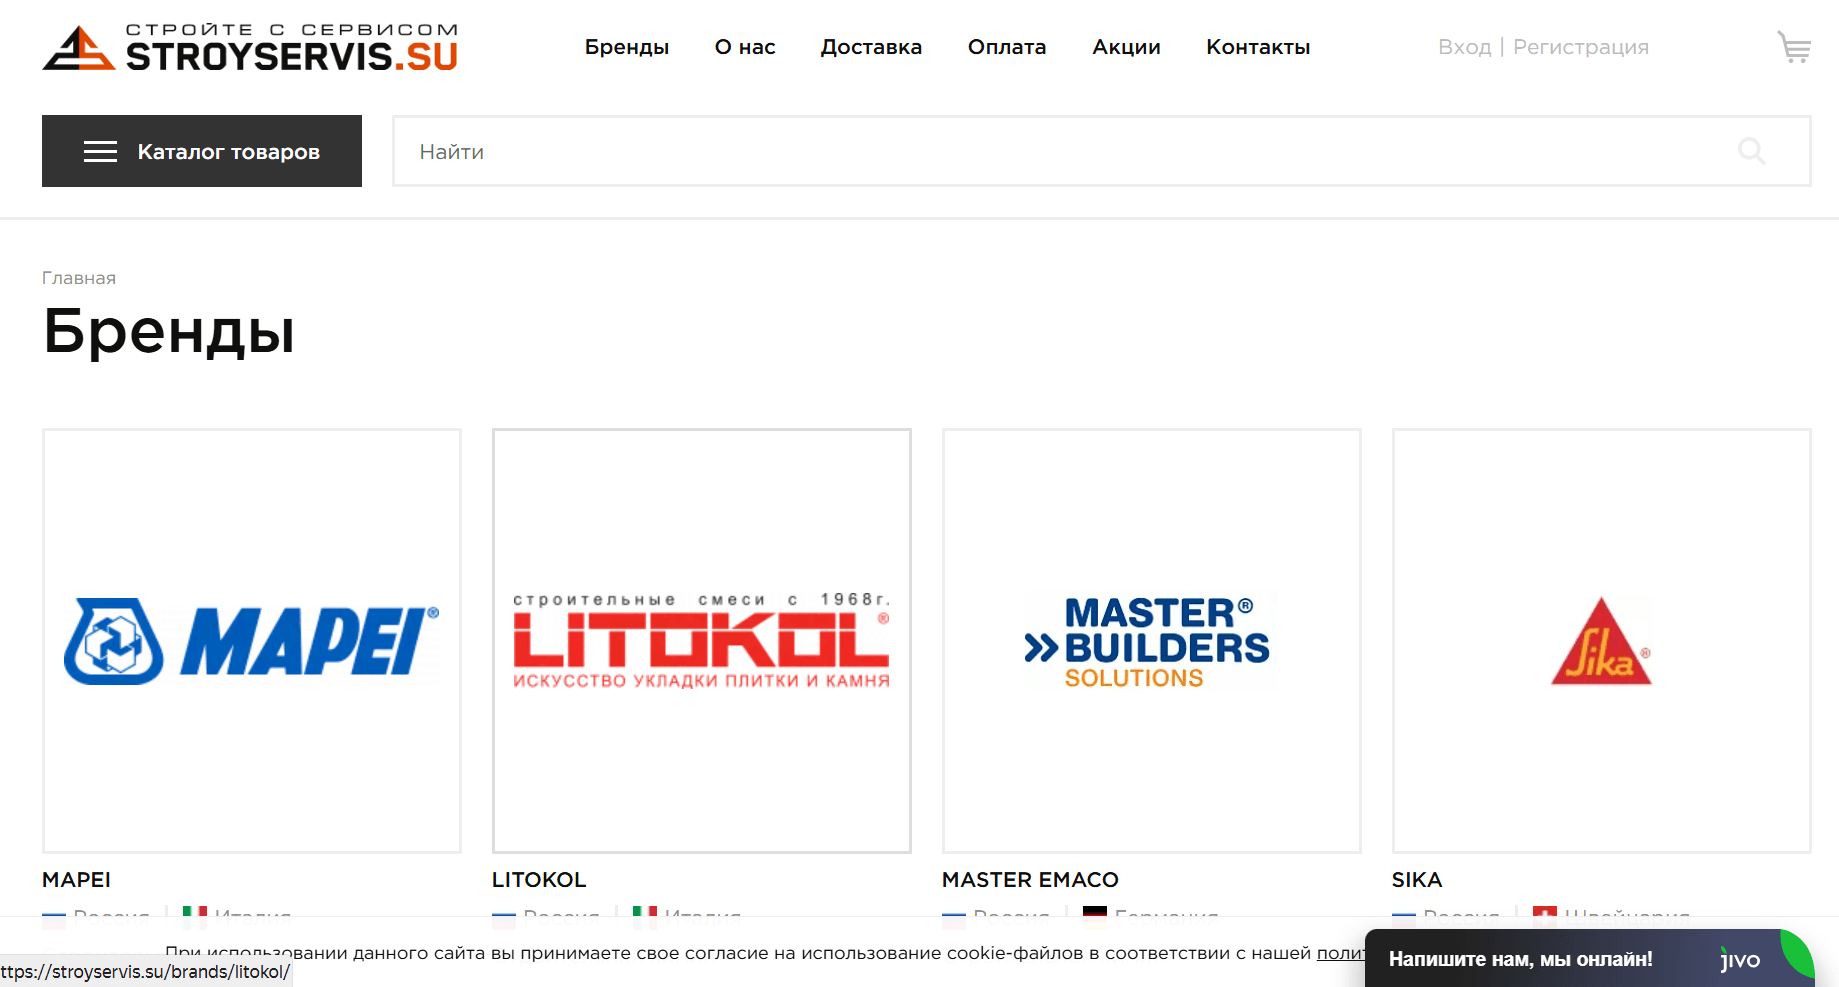This screenshot has width=1839, height=987.
Task: Open the MAPEI brand logo card
Action: click(x=252, y=641)
